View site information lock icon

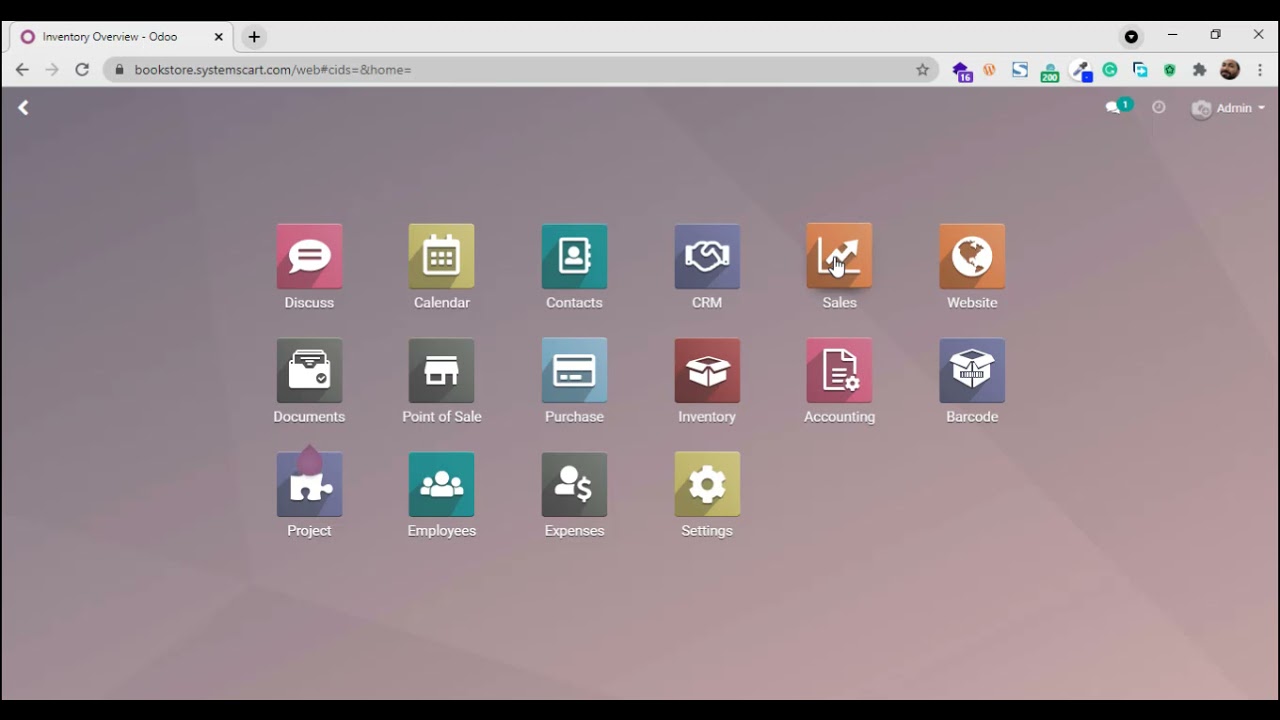coord(119,70)
